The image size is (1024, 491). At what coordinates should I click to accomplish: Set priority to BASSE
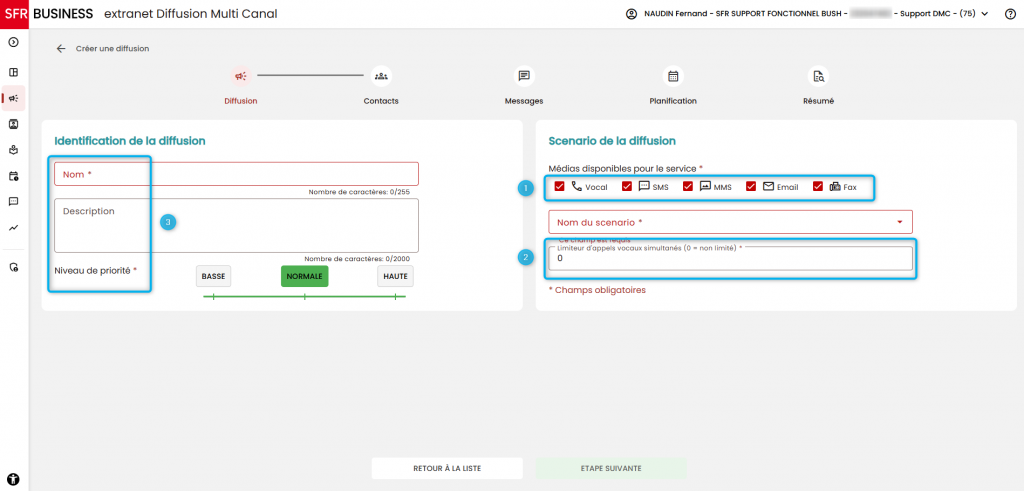[x=213, y=276]
